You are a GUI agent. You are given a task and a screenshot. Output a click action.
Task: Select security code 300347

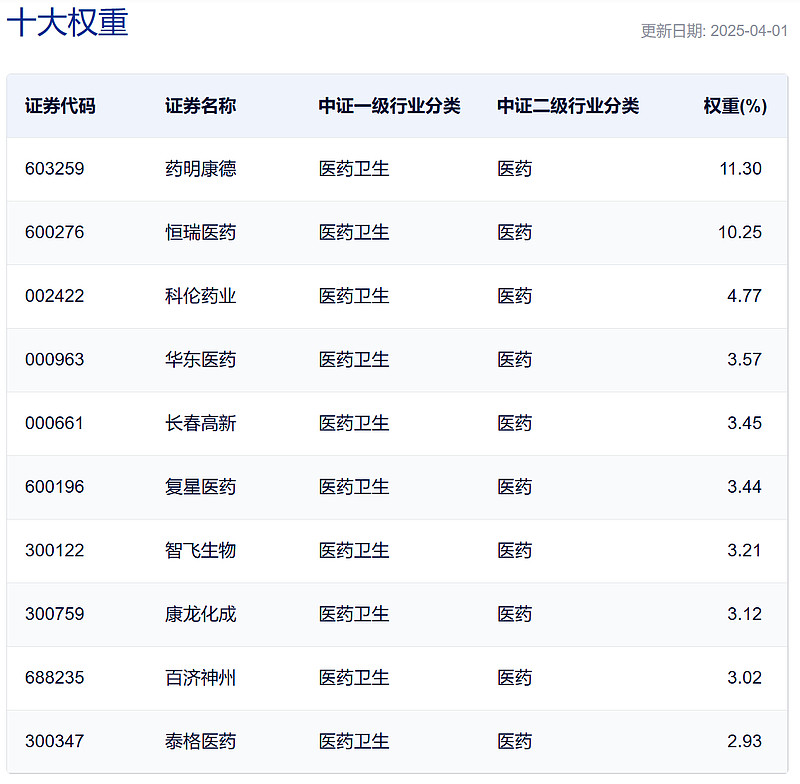[55, 741]
